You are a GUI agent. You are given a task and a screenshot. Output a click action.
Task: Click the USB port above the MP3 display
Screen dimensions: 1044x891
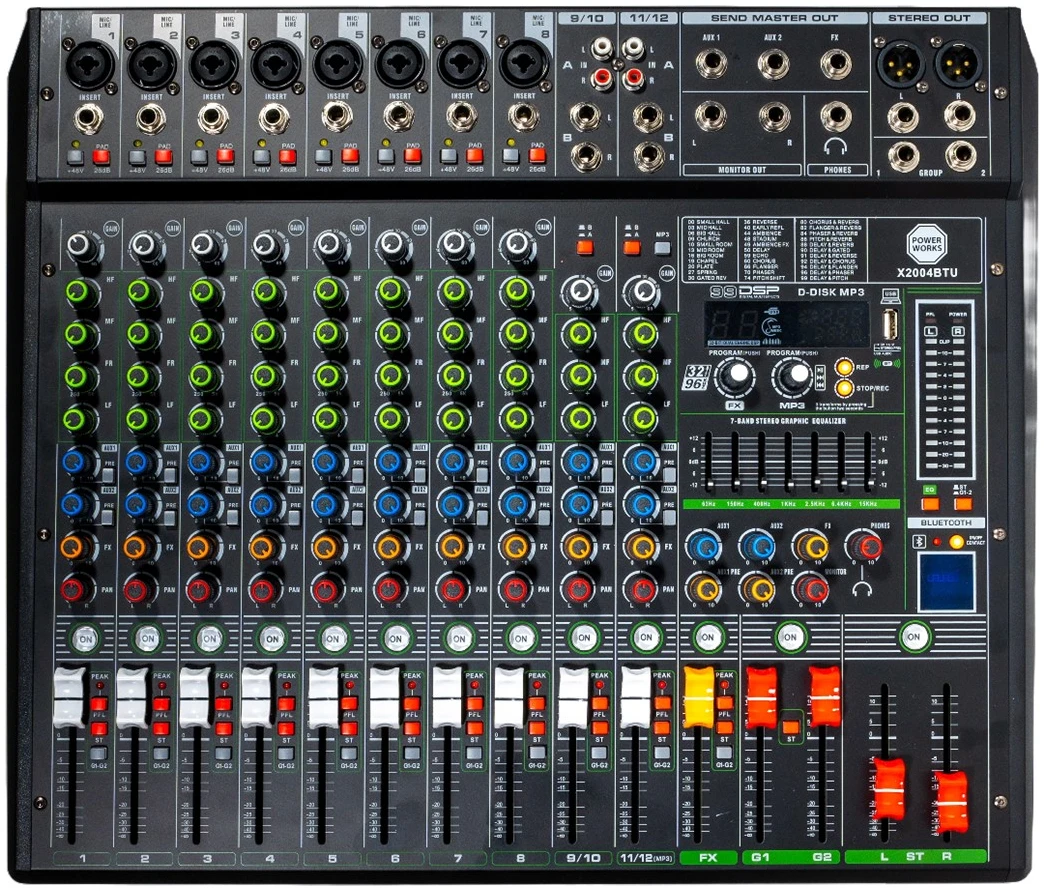pos(890,325)
